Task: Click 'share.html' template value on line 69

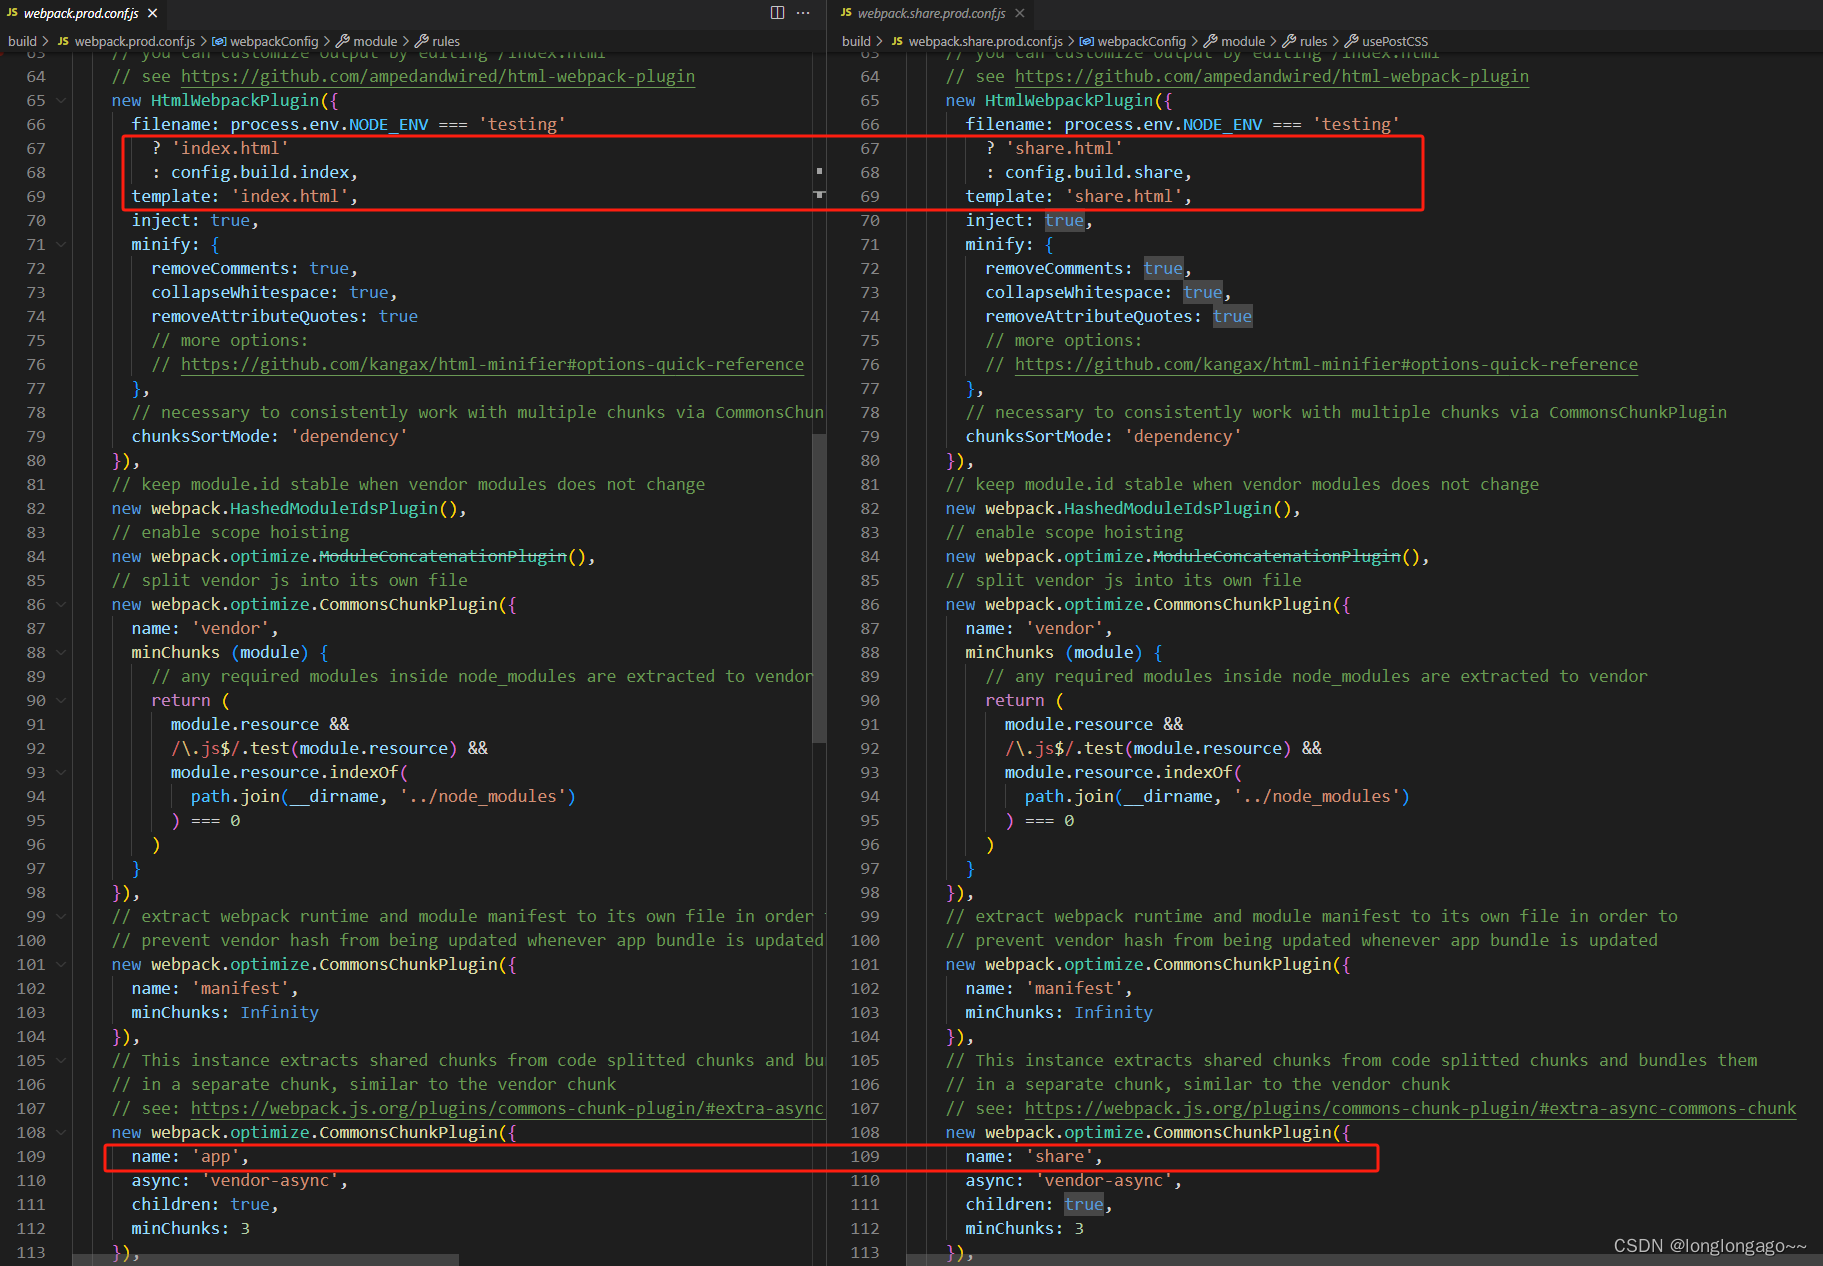Action: pyautogui.click(x=1124, y=197)
